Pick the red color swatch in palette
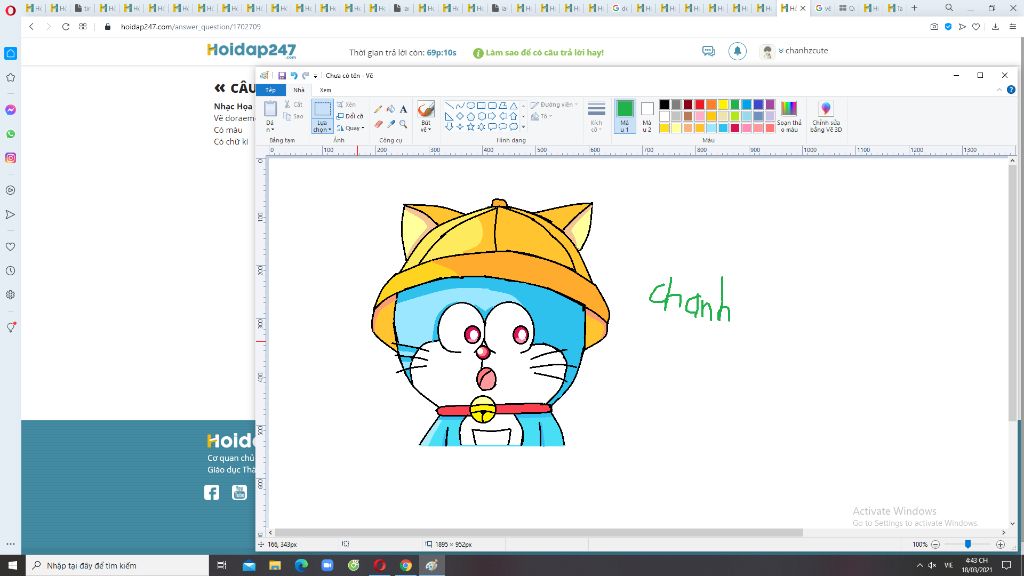This screenshot has height=576, width=1024. 699,104
